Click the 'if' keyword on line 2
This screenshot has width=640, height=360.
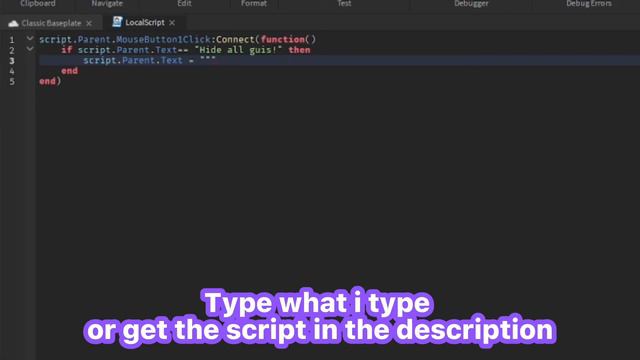point(67,50)
